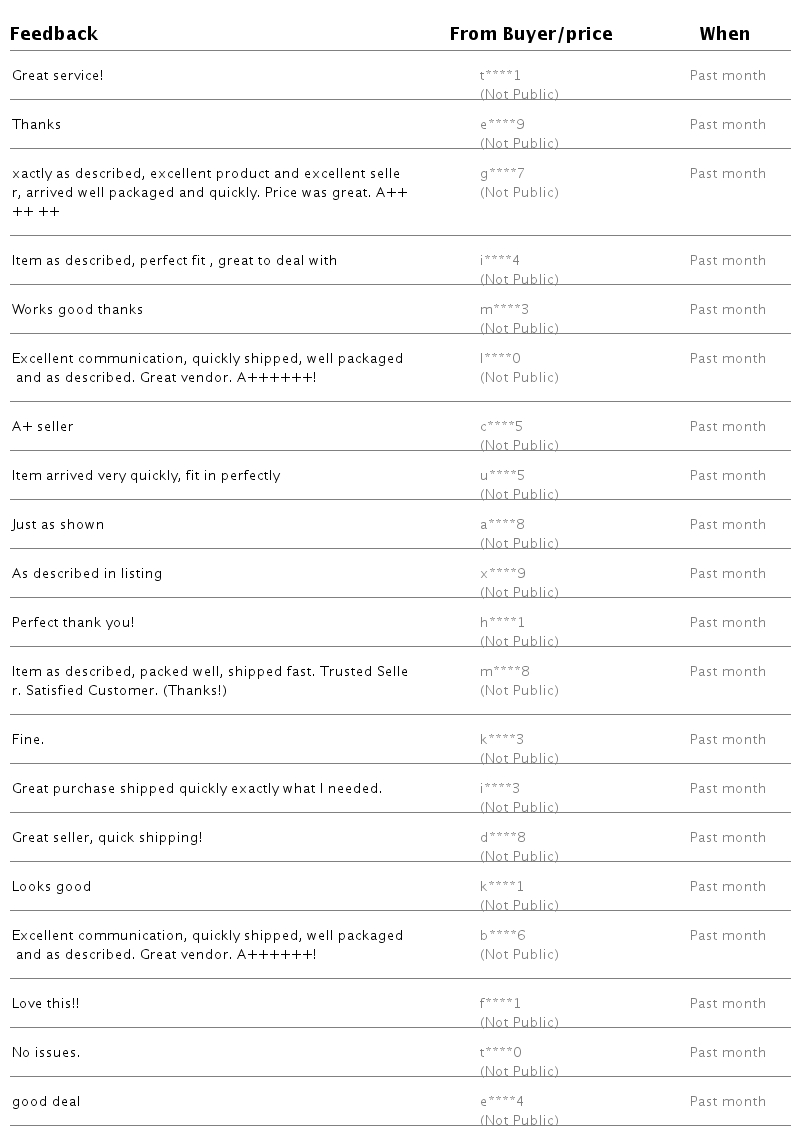The width and height of the screenshot is (800, 1126).
Task: Open buyer i****4 profile
Action: tap(499, 260)
